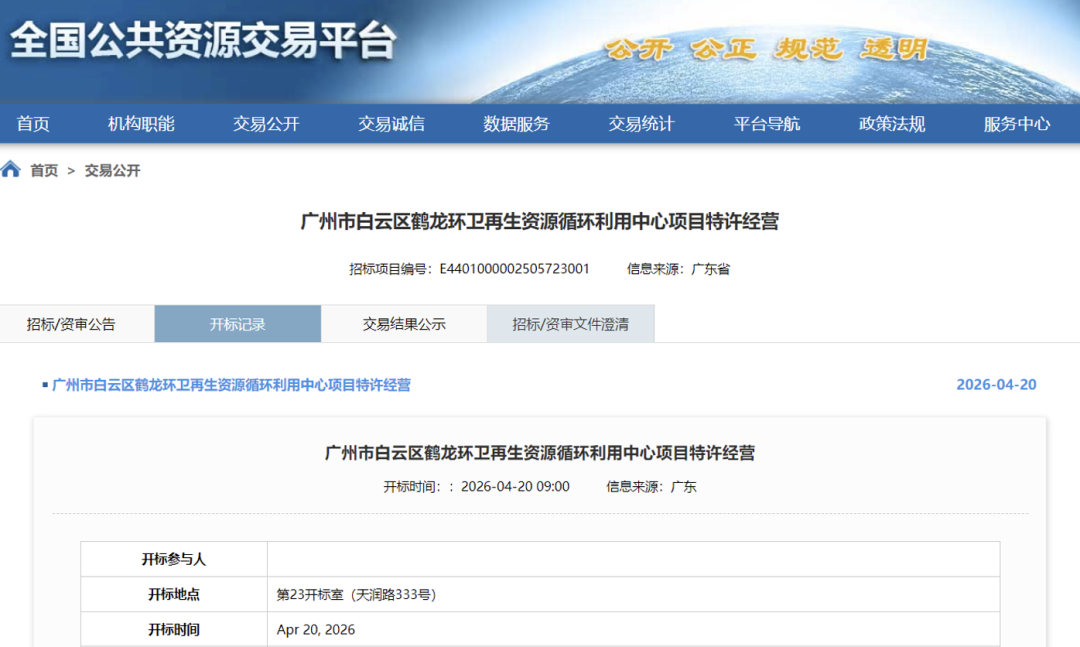1080x647 pixels.
Task: Switch to the 交易结果公示 tab
Action: (404, 324)
